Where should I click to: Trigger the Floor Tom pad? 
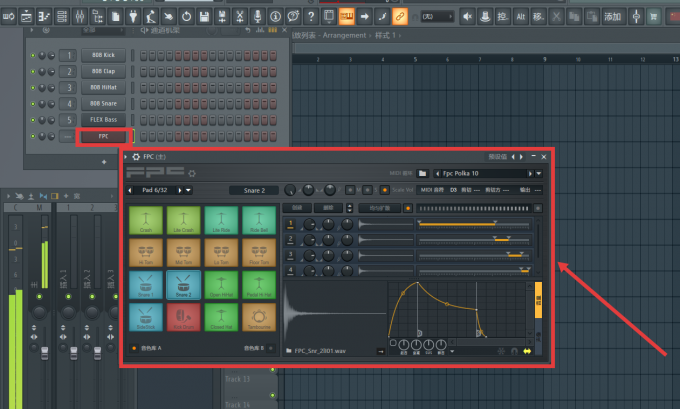pos(259,252)
